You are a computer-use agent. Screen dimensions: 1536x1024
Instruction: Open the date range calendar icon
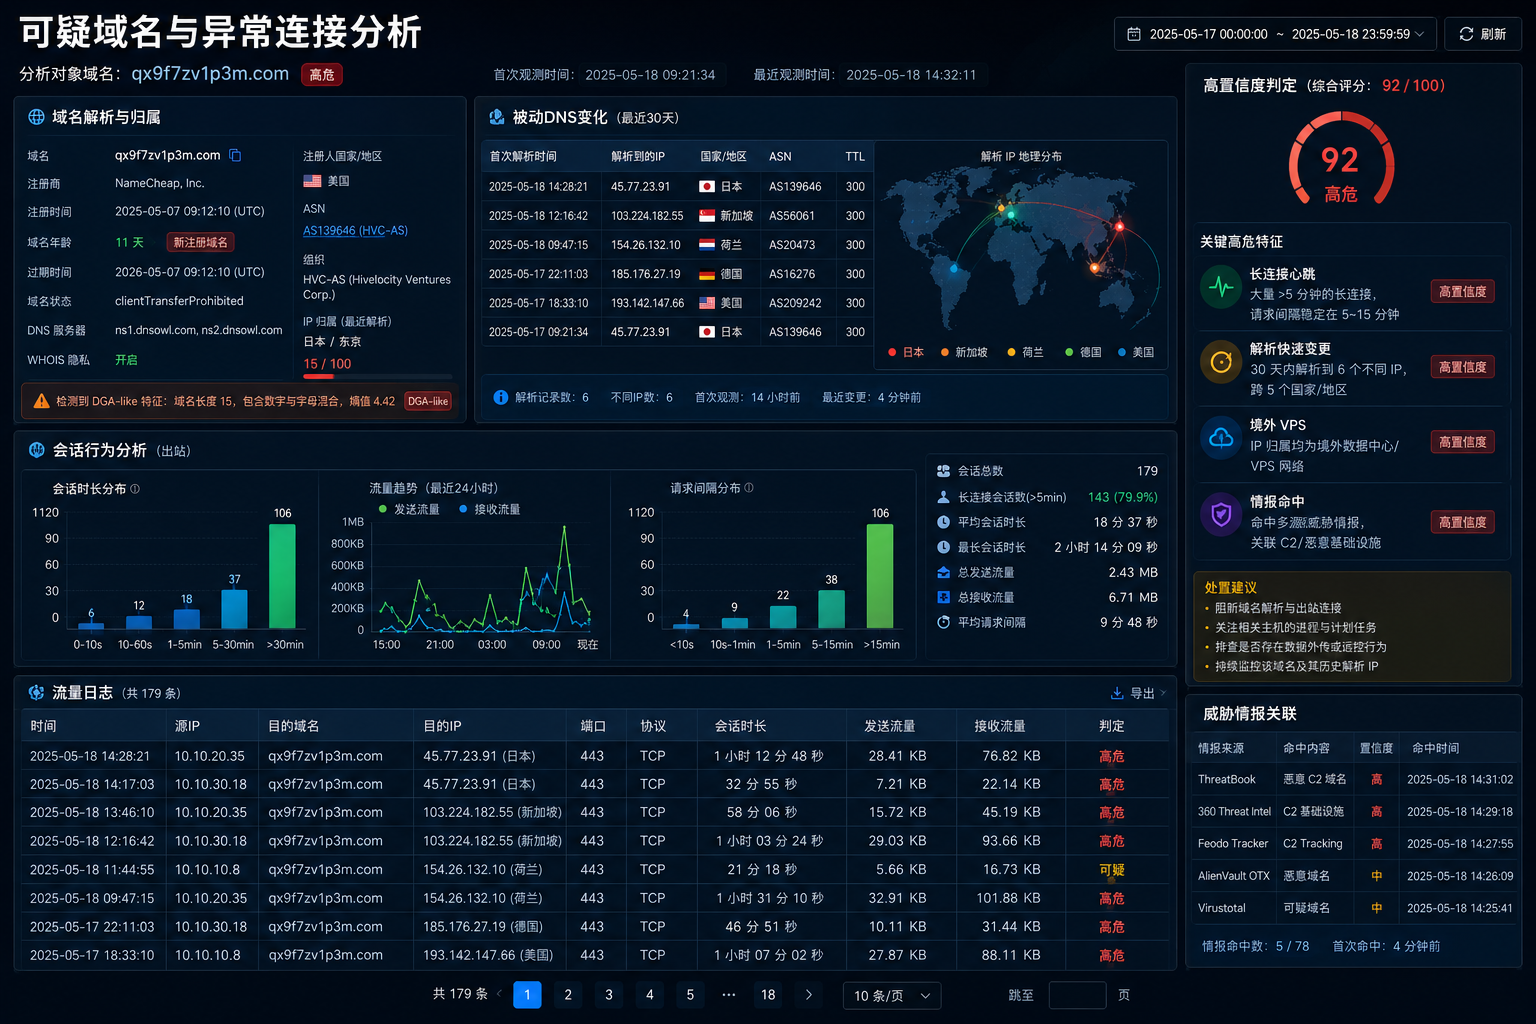[1134, 34]
